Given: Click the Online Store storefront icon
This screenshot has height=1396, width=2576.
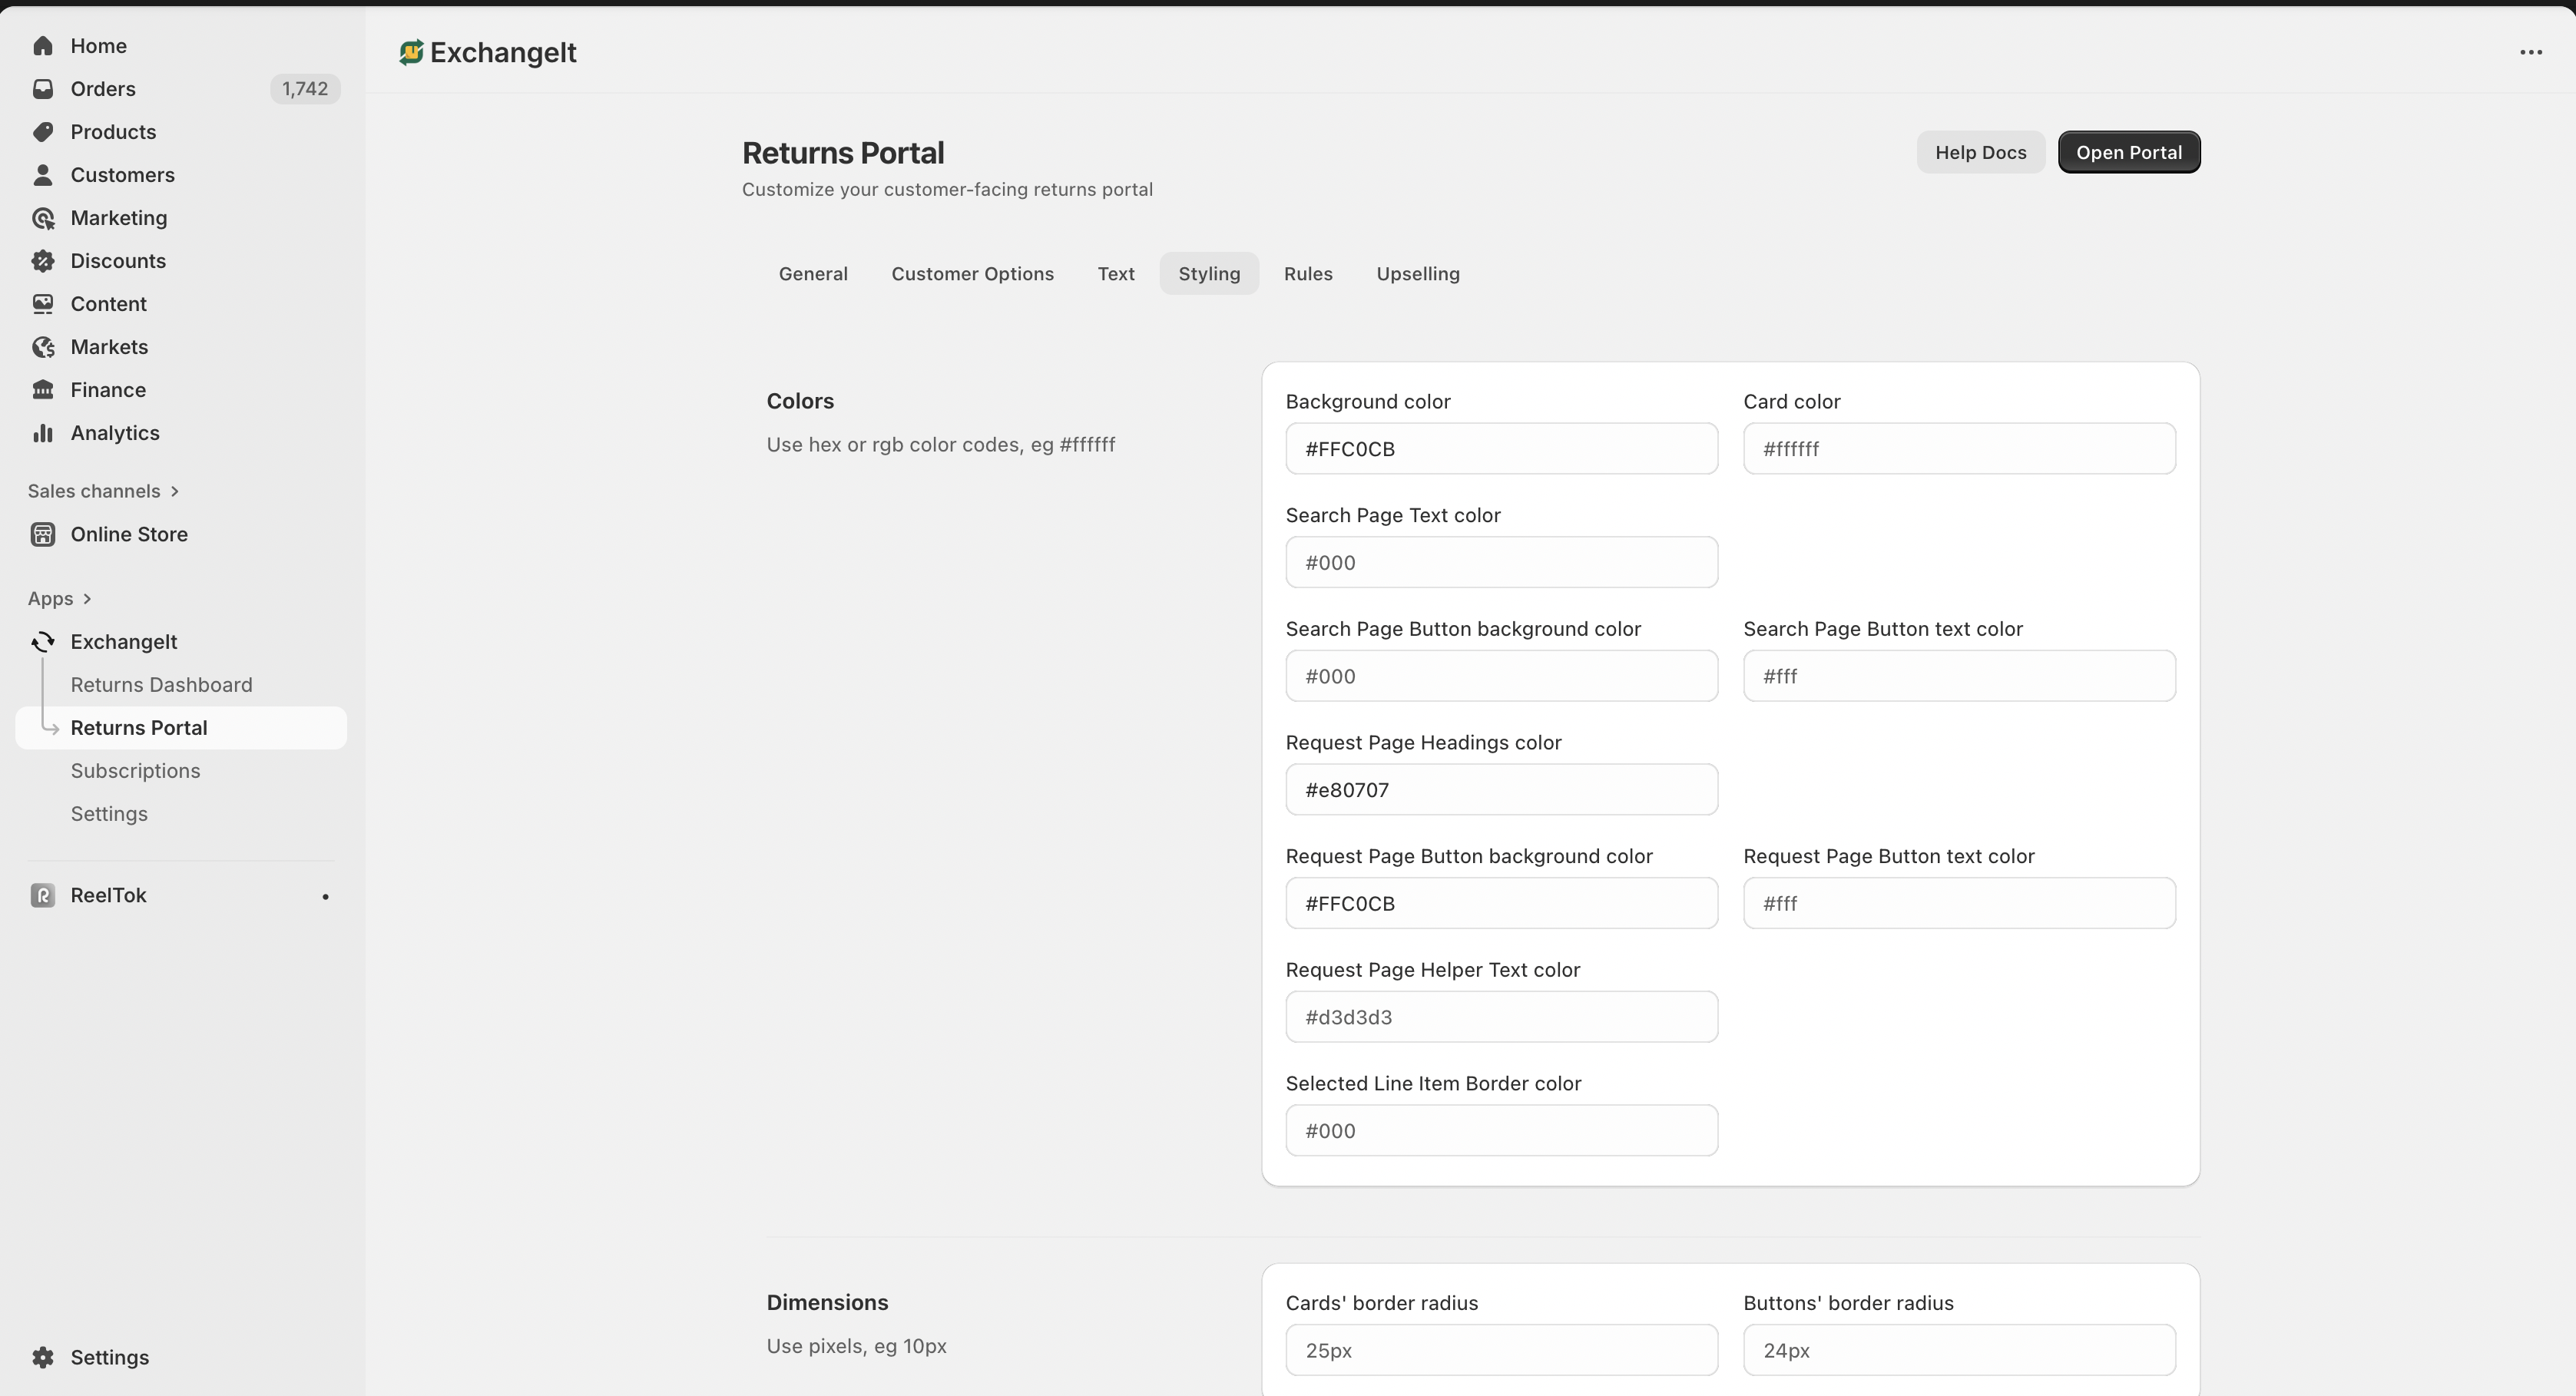Looking at the screenshot, I should tap(42, 534).
